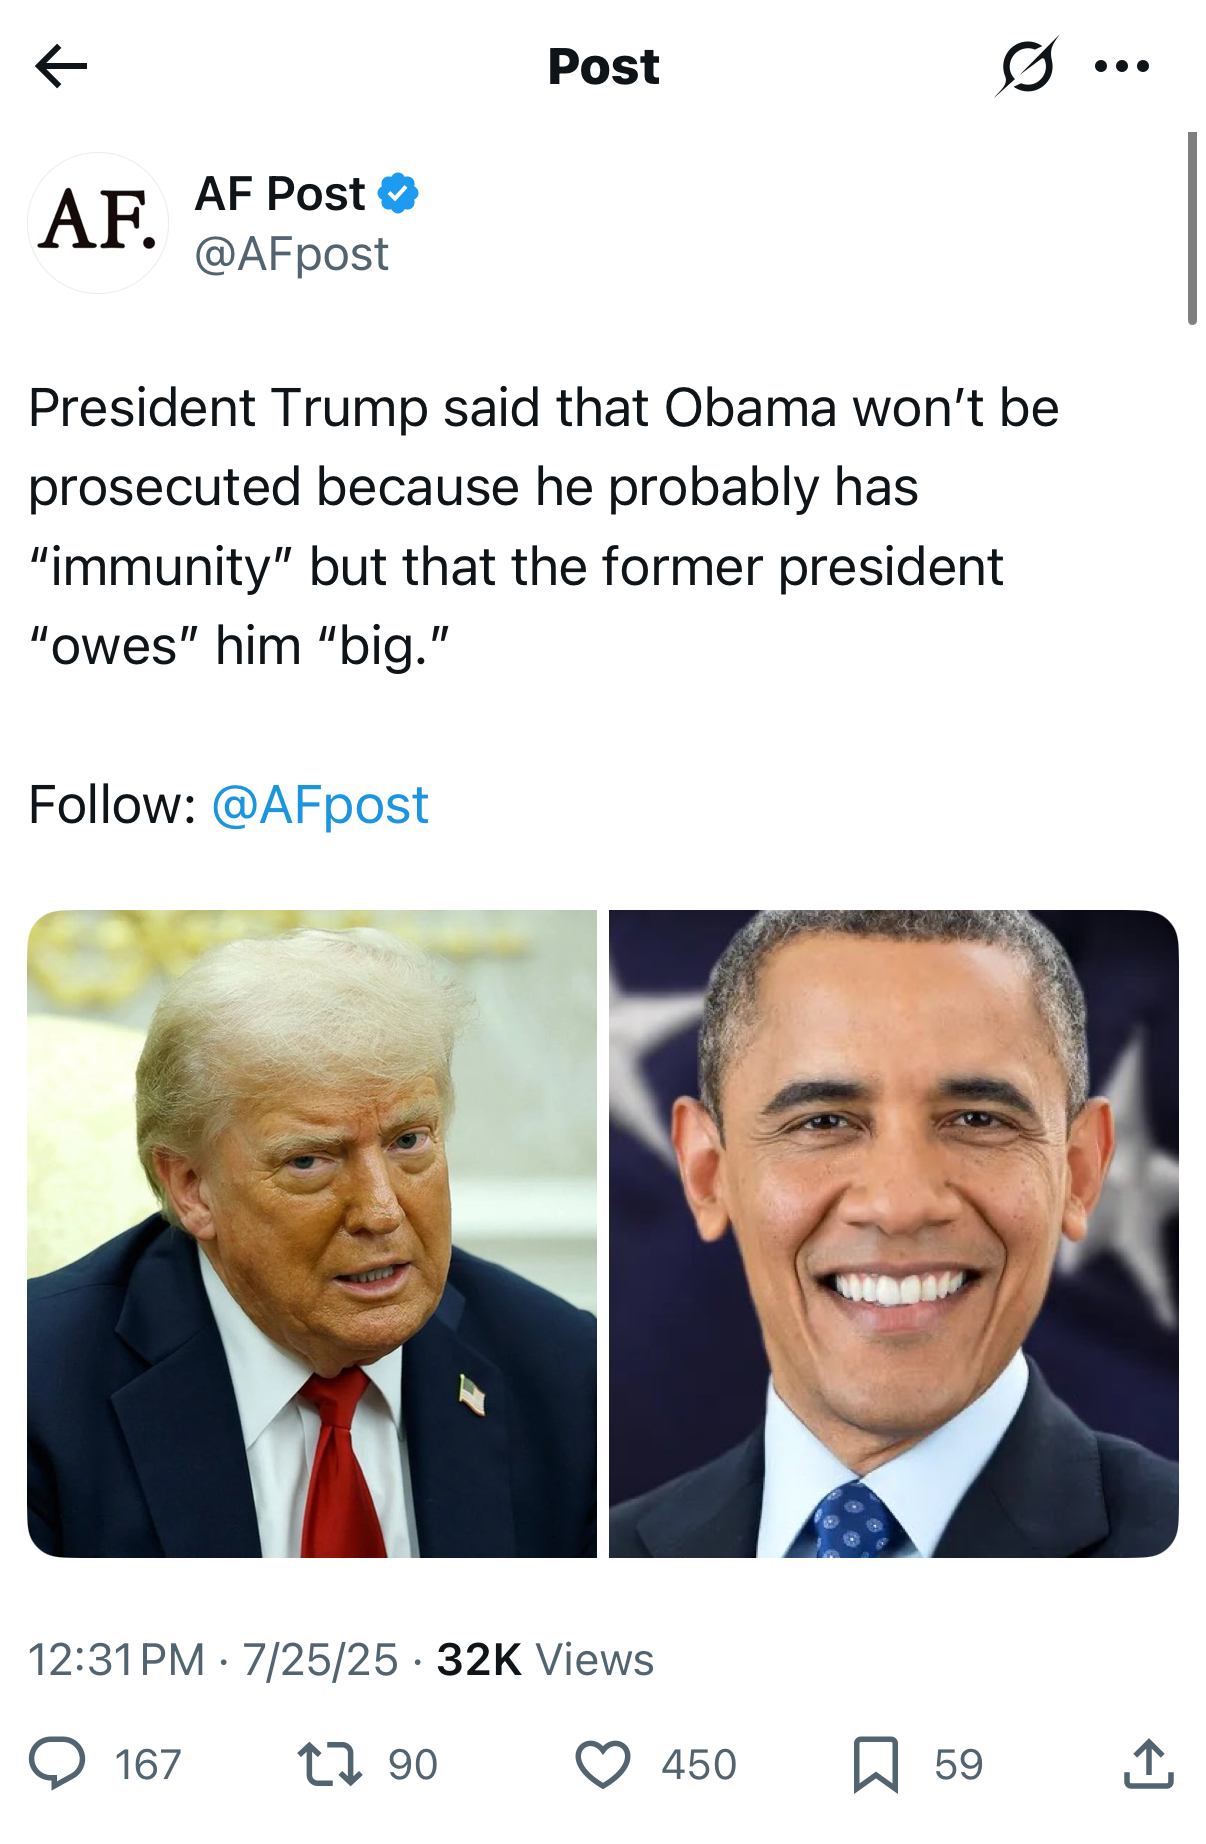This screenshot has height=1844, width=1206.
Task: Tap the back arrow icon
Action: [61, 67]
